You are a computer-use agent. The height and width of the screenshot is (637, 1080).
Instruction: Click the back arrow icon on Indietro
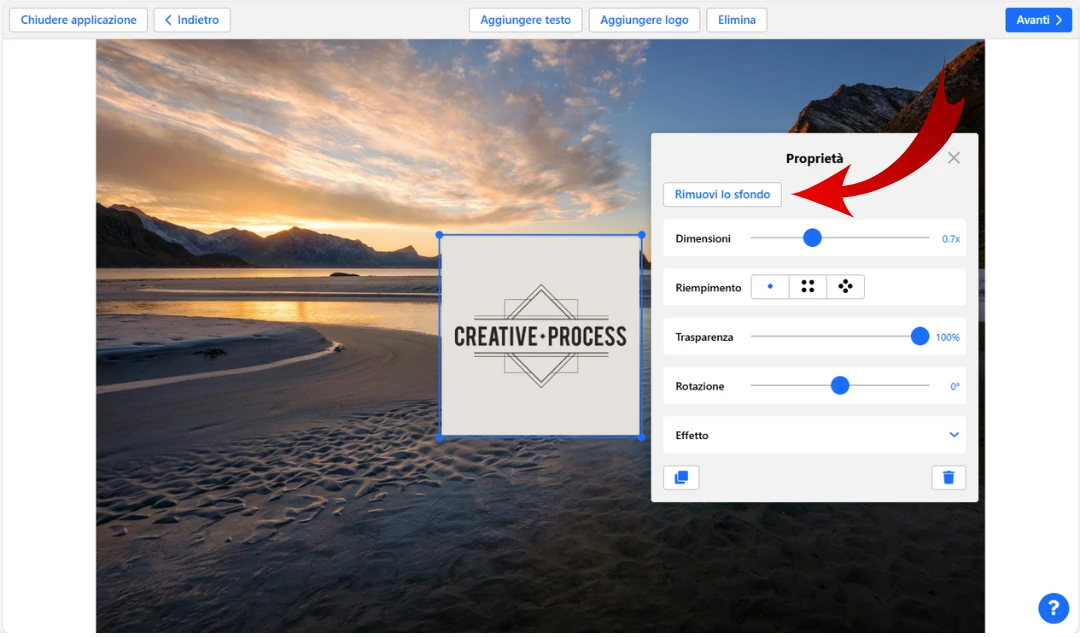(x=169, y=19)
